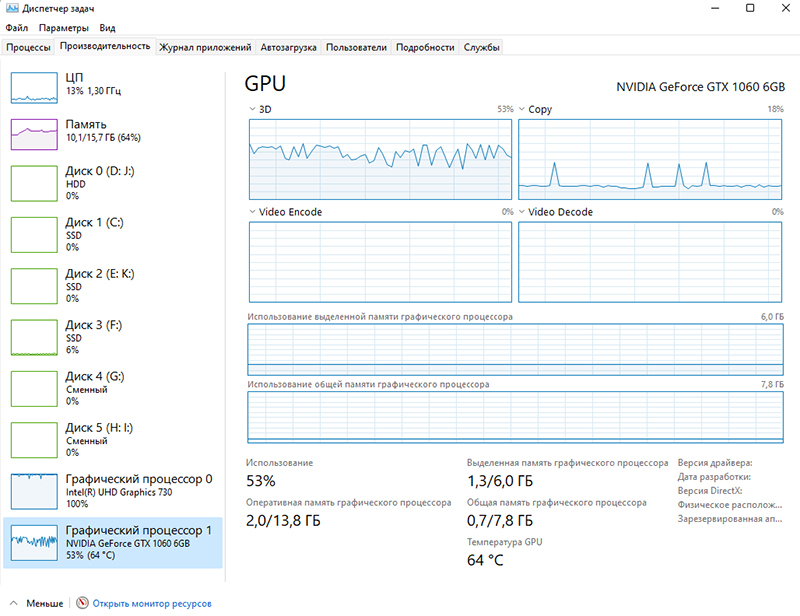
Task: Switch to the Процессы tab
Action: pyautogui.click(x=28, y=47)
